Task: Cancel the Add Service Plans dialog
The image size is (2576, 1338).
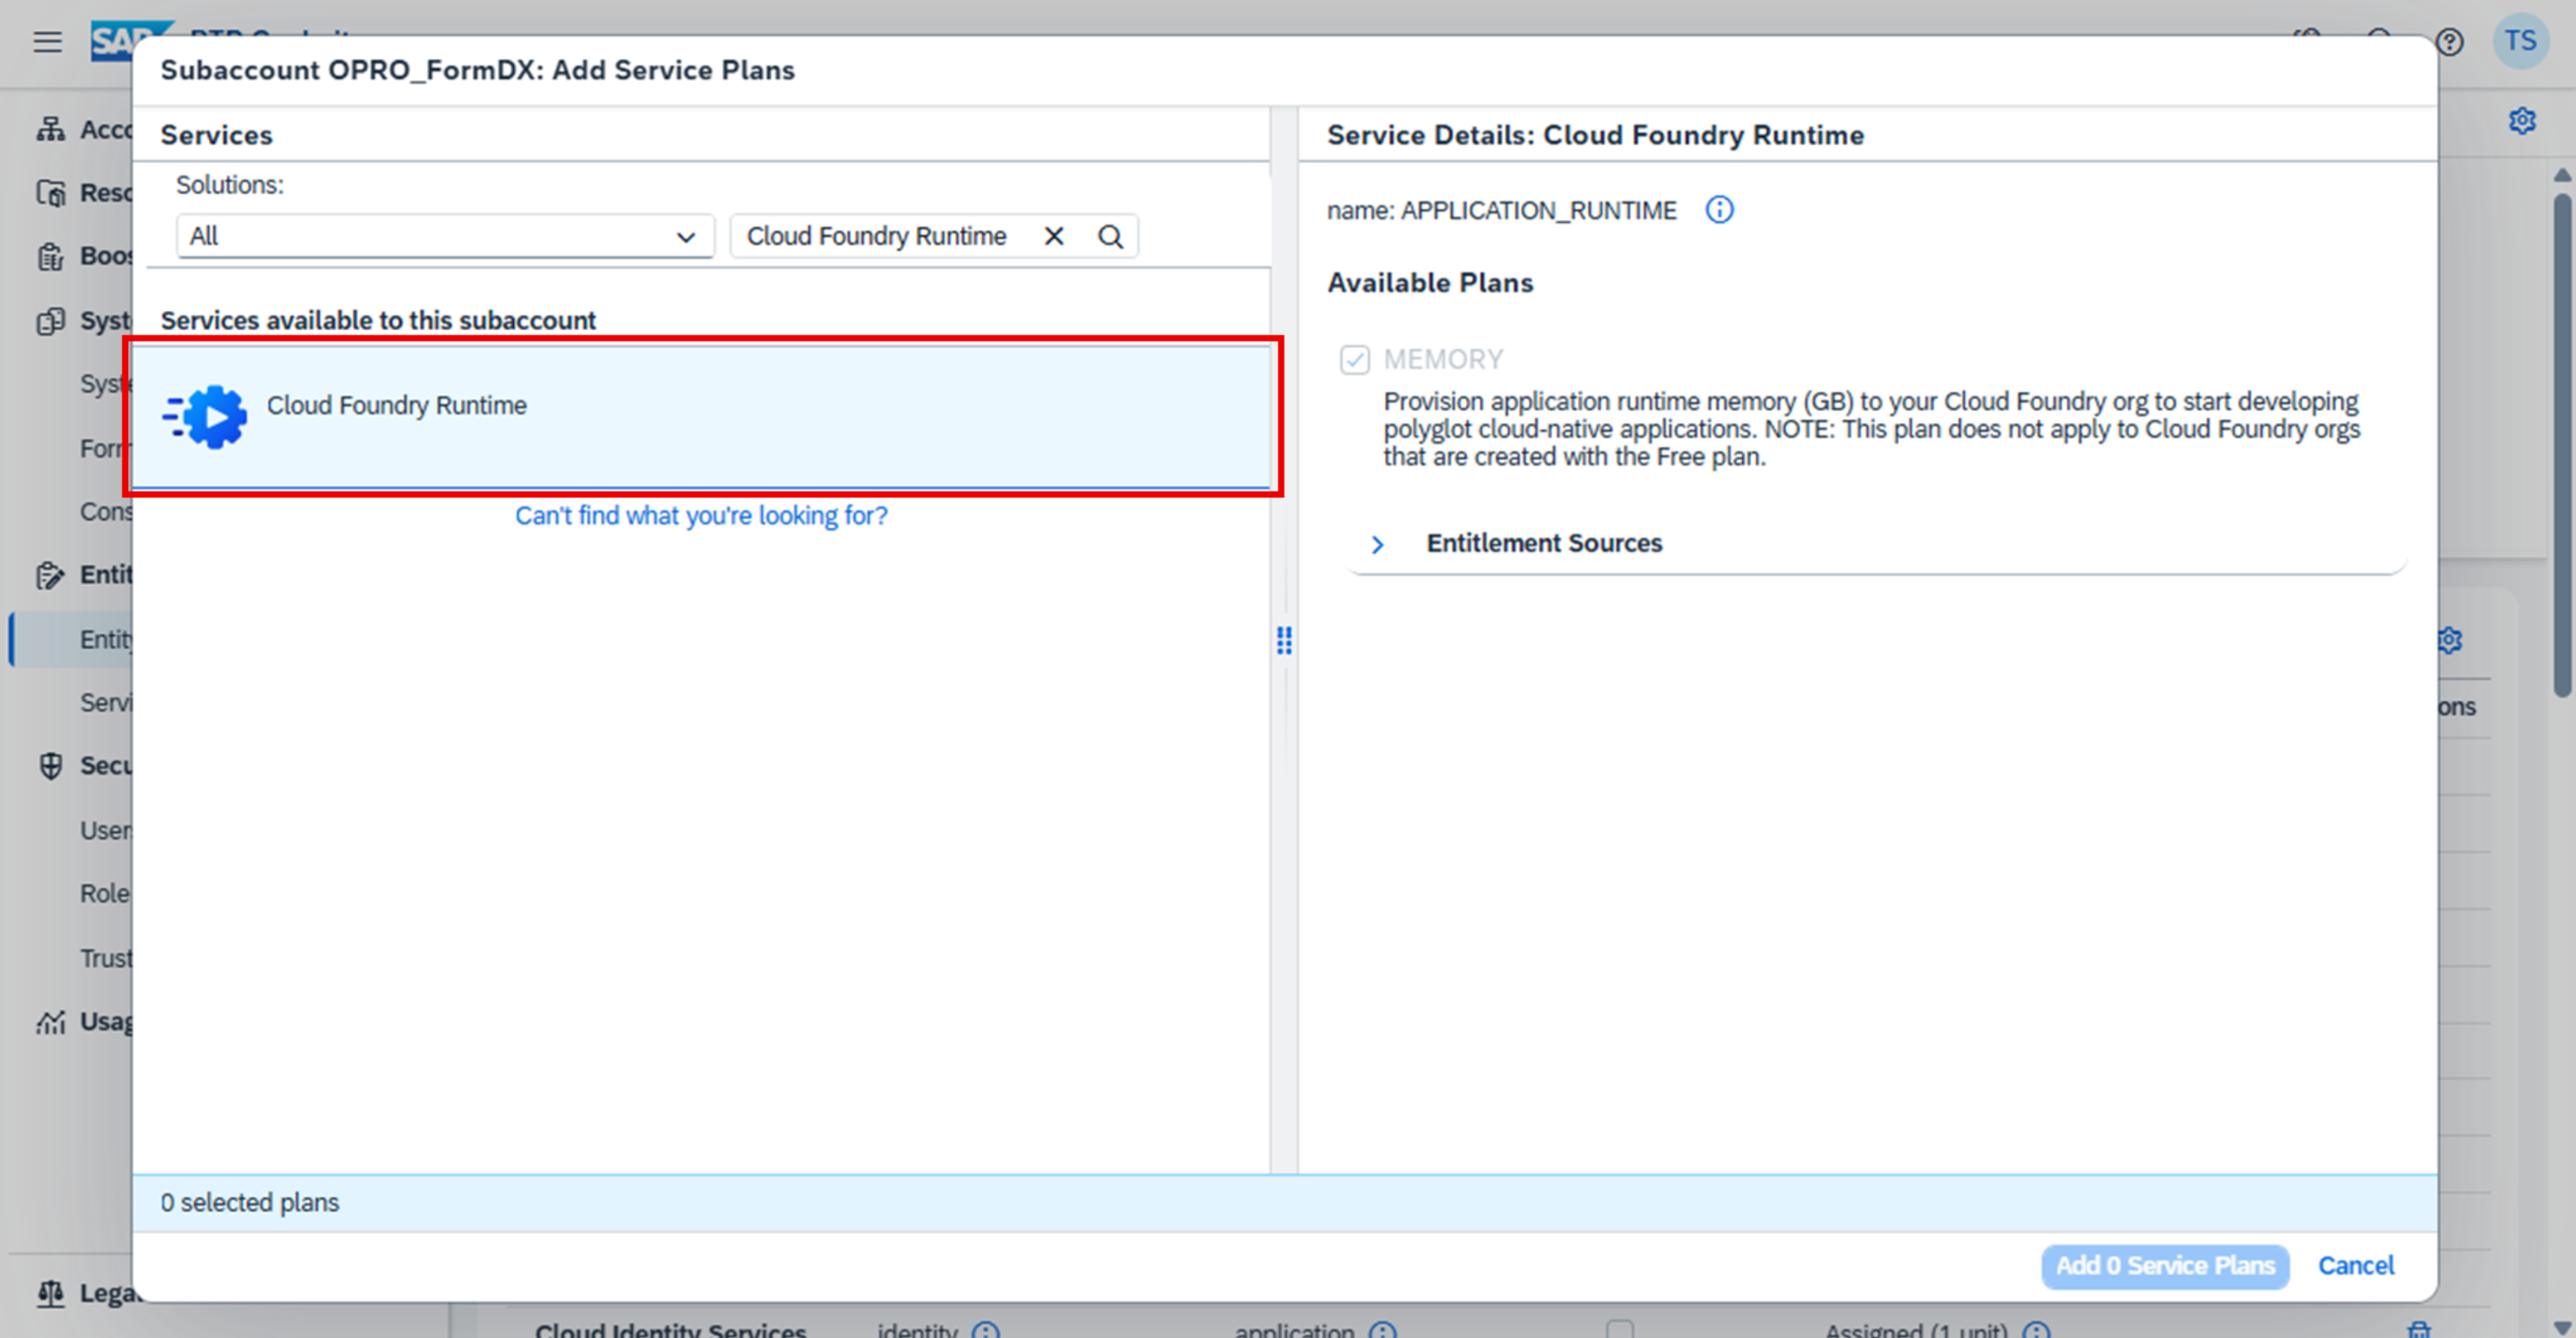Action: pyautogui.click(x=2355, y=1266)
